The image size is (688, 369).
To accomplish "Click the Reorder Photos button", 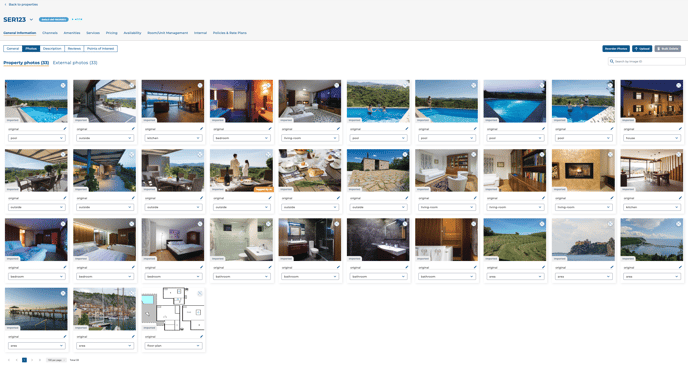I will pos(616,49).
